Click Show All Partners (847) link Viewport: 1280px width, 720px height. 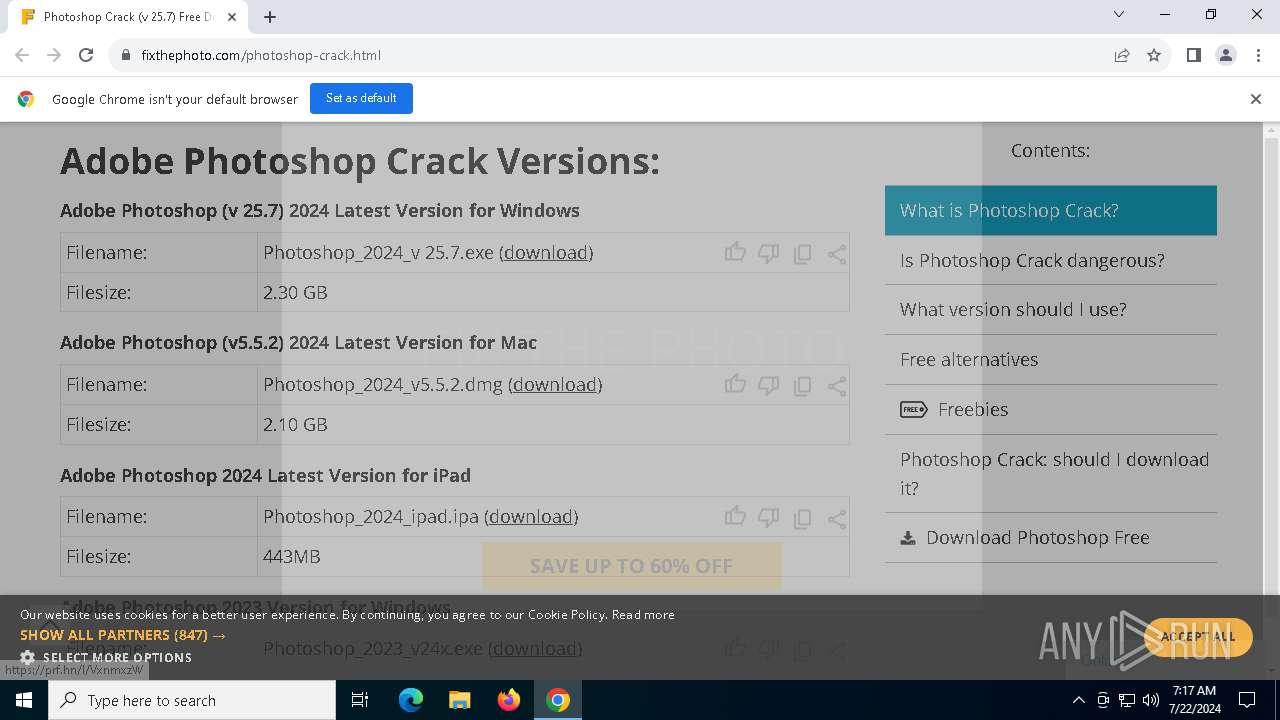123,635
